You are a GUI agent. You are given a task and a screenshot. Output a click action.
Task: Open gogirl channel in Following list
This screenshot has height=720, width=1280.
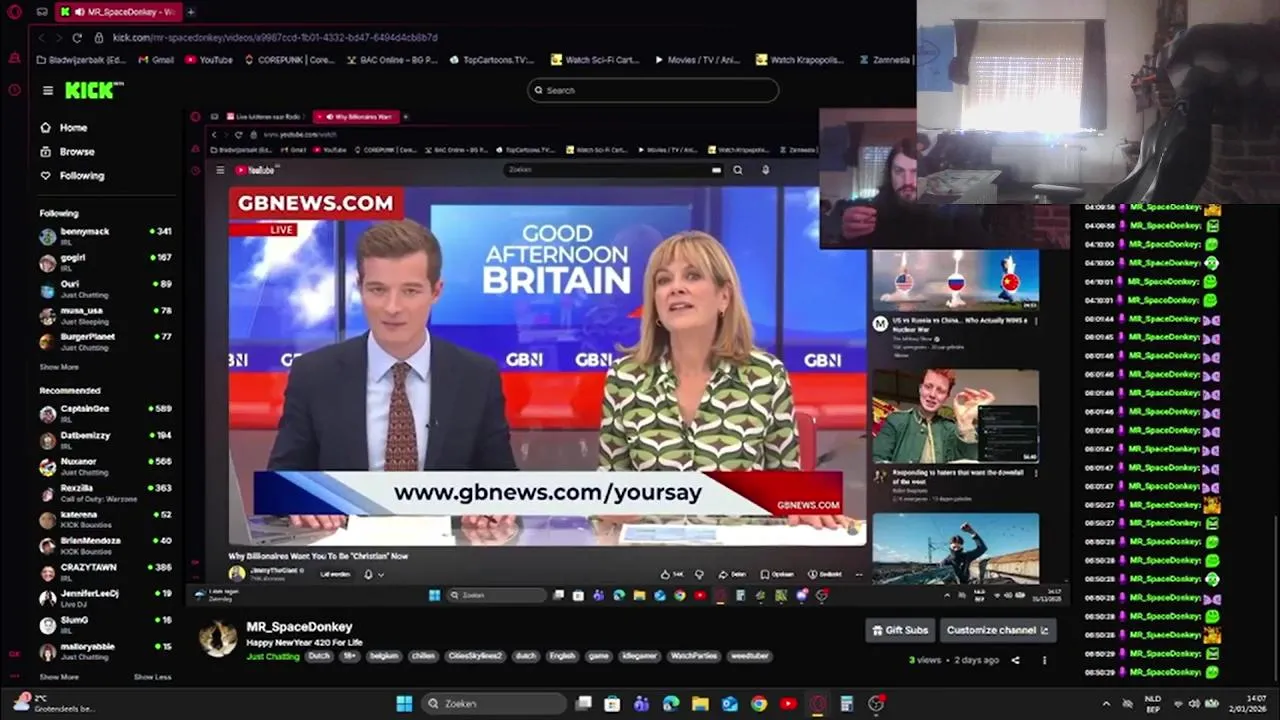click(x=105, y=262)
